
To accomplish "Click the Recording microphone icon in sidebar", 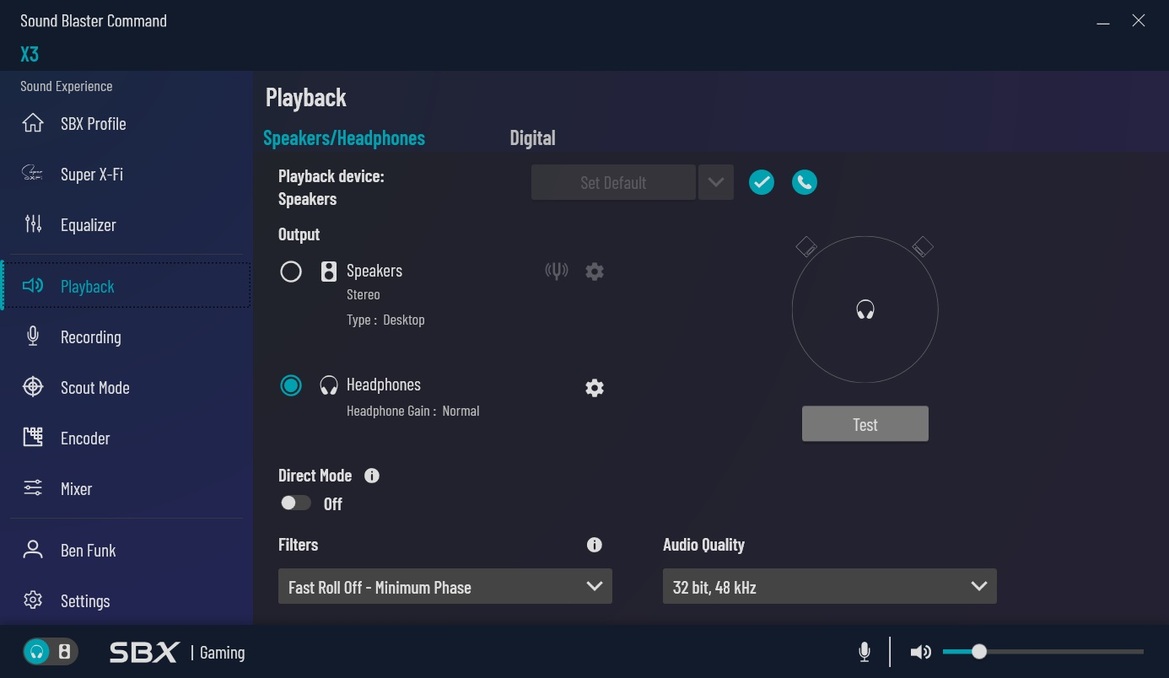I will 33,336.
